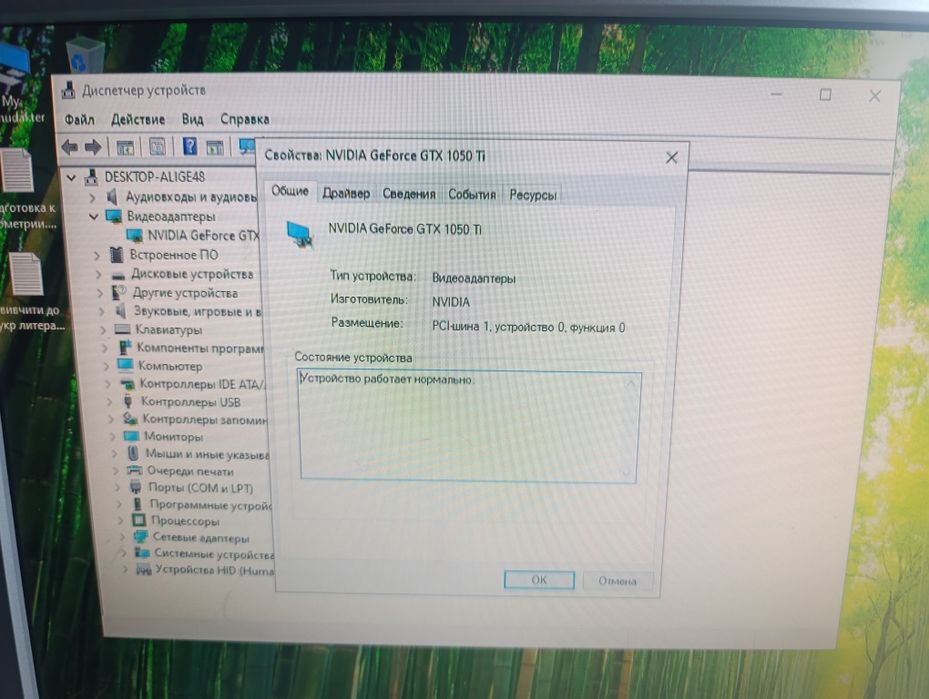This screenshot has width=929, height=699.
Task: Select the Устройства HID tree row
Action: point(214,570)
